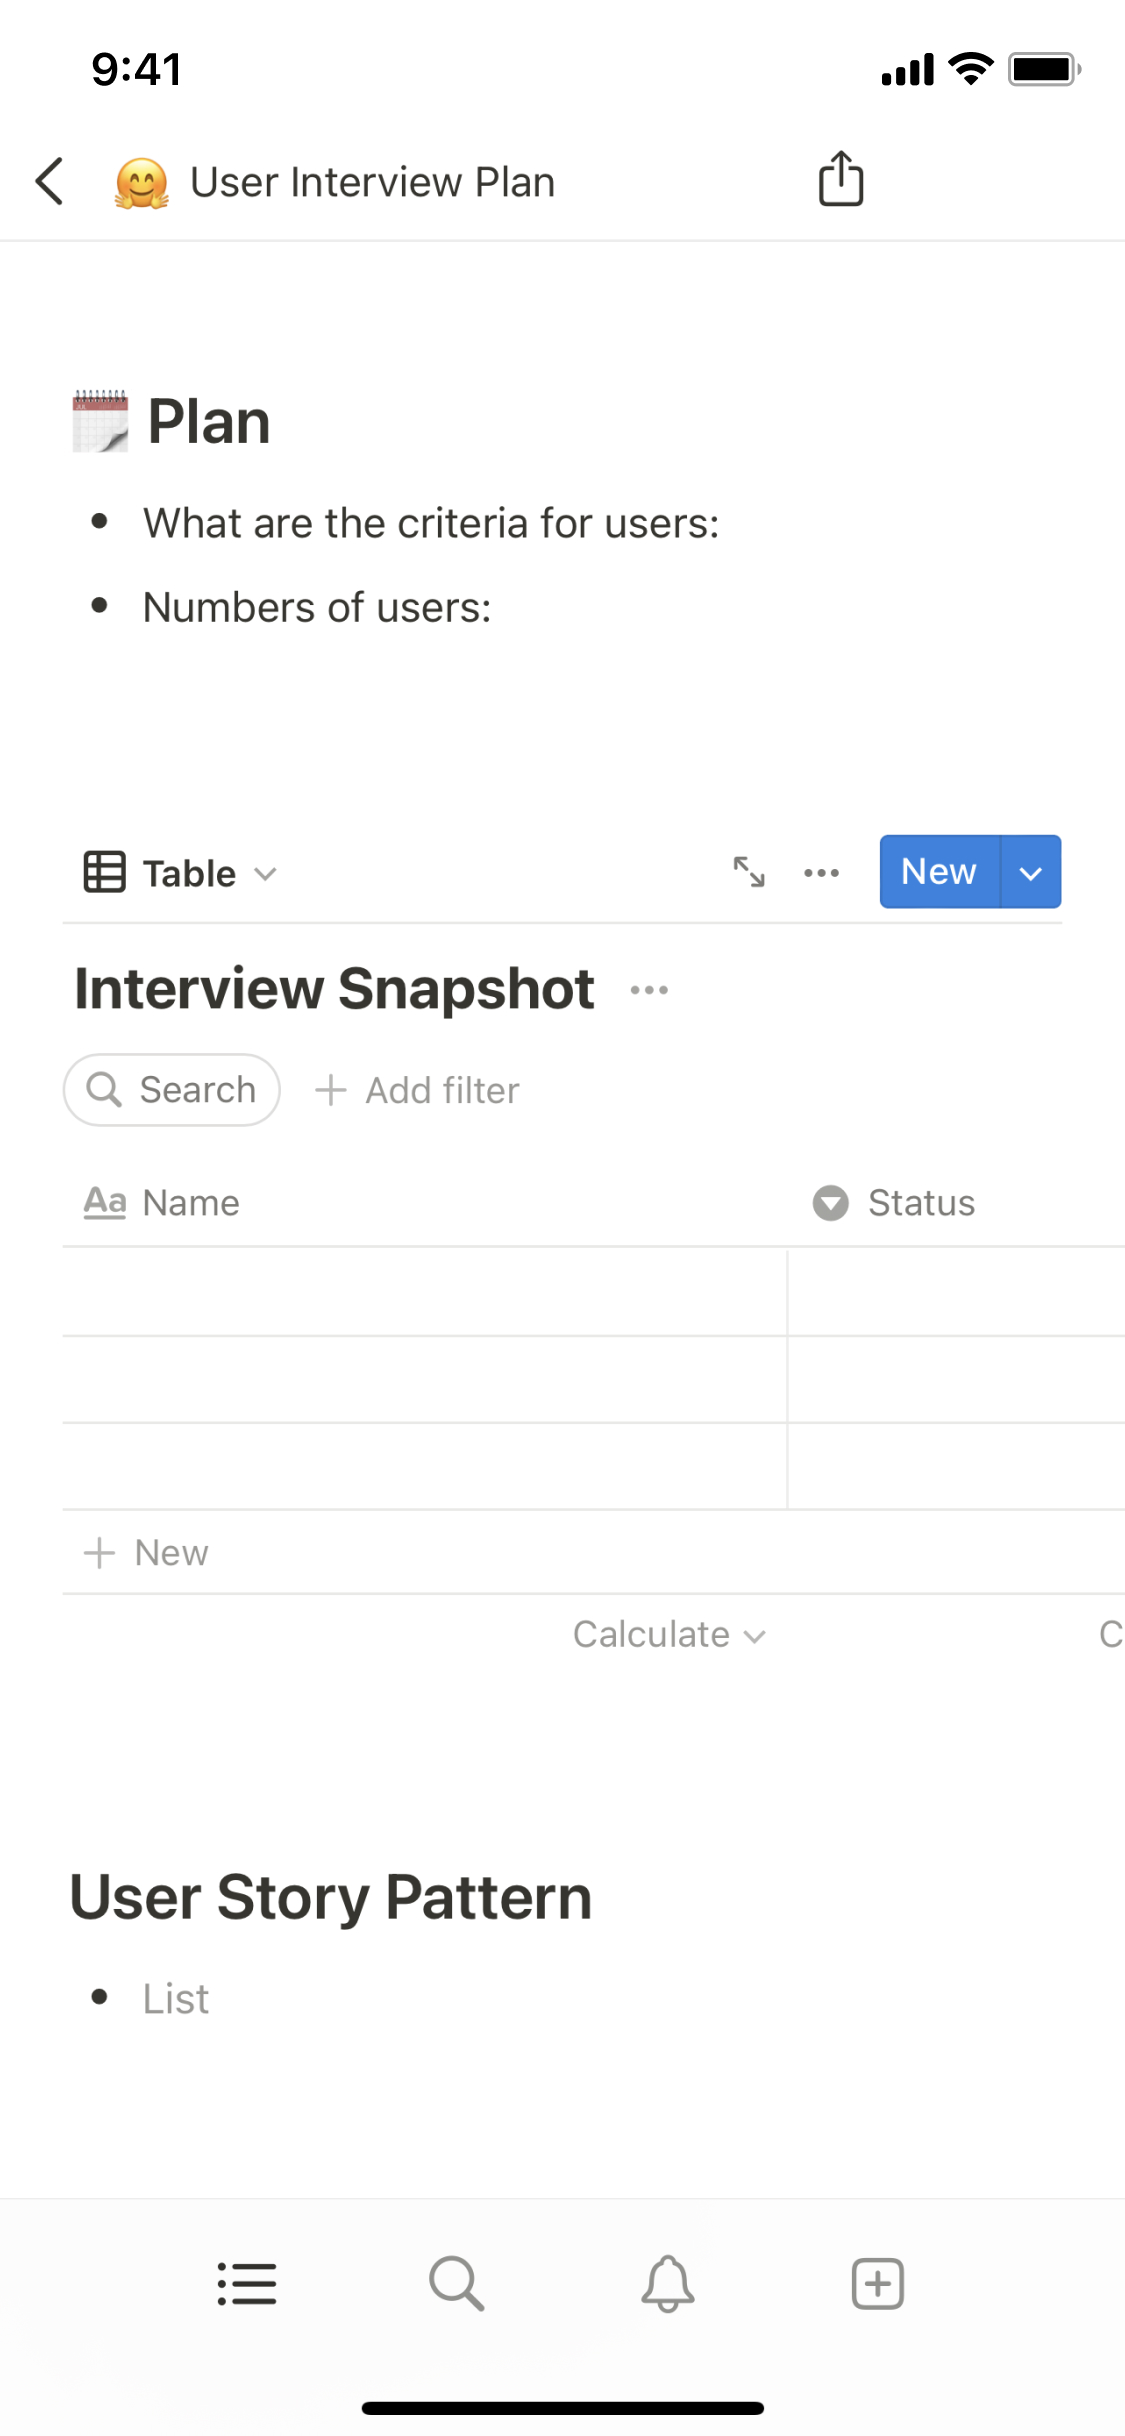Open the share sheet icon

pyautogui.click(x=840, y=180)
